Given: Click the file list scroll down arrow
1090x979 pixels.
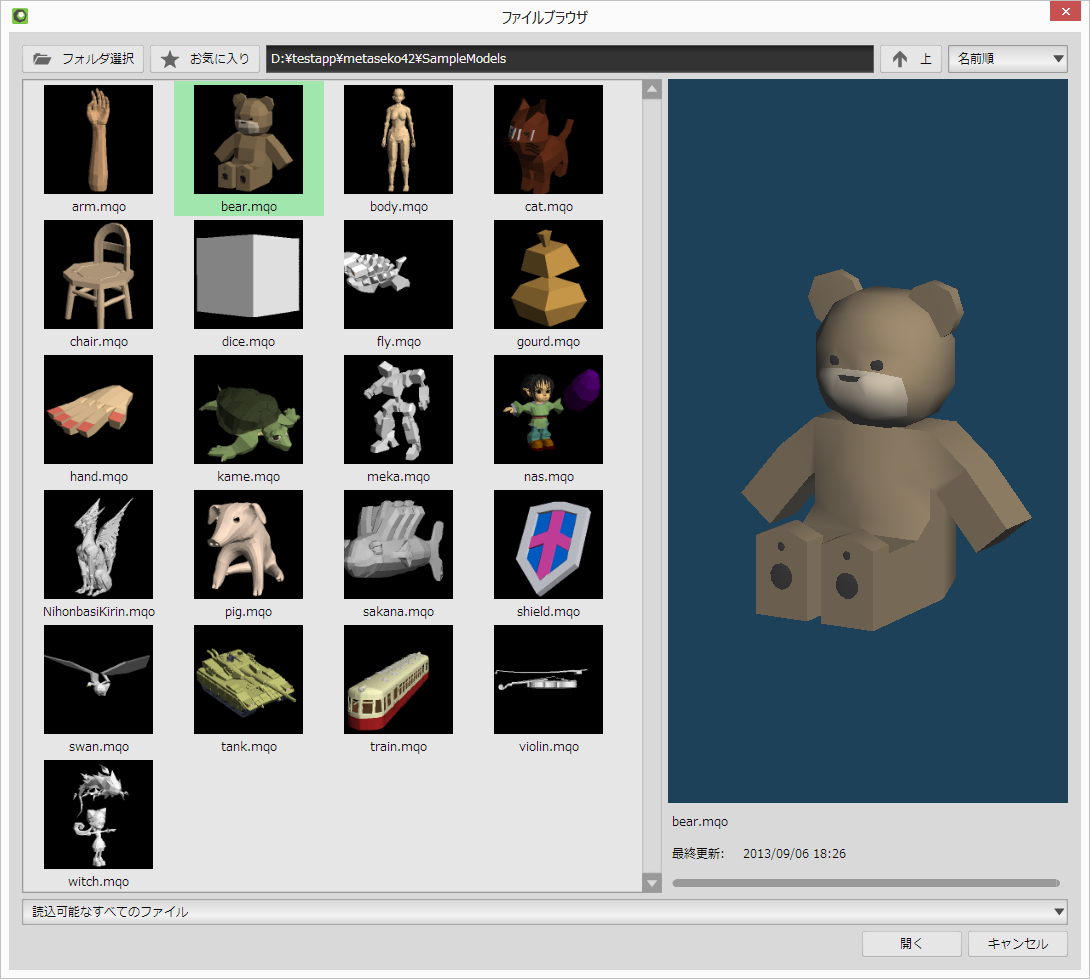Looking at the screenshot, I should [x=652, y=883].
